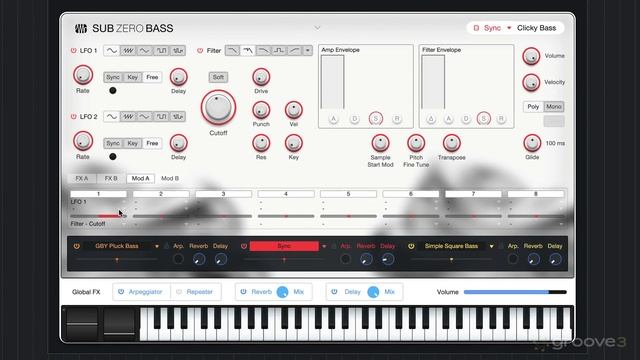Select sawtooth waveform for LFO 1
Viewport: 640px width, 360px height.
pyautogui.click(x=128, y=51)
